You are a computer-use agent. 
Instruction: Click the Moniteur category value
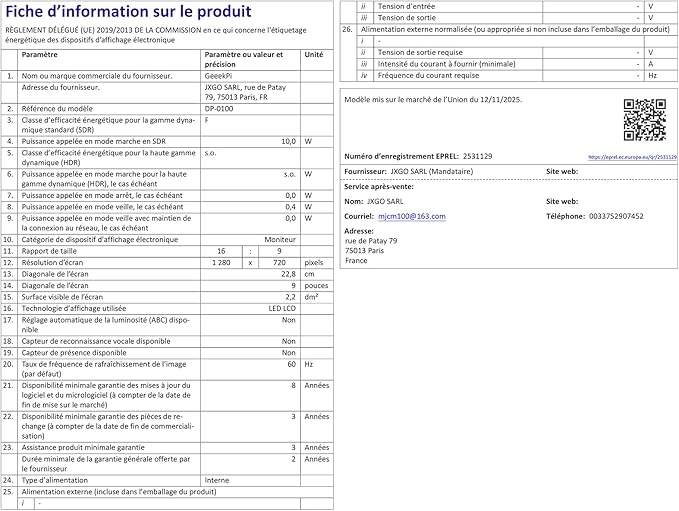[x=280, y=239]
